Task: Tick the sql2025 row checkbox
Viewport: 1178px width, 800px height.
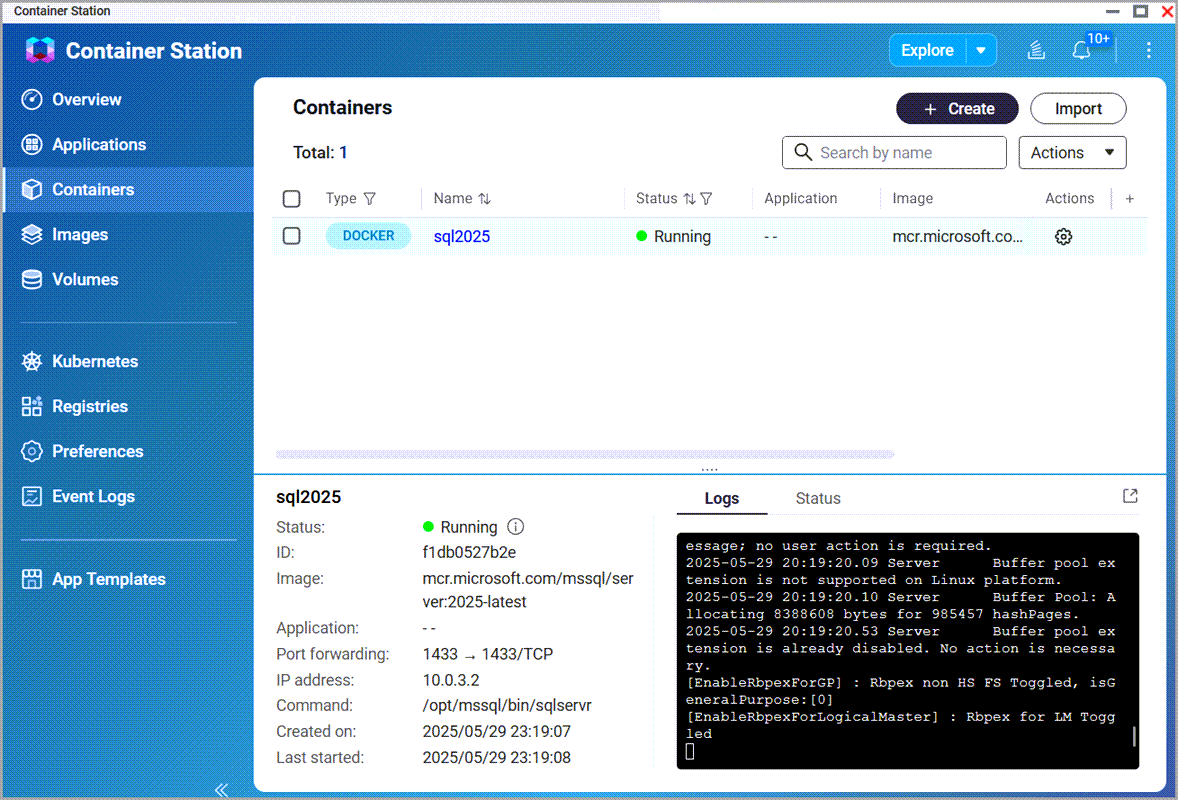Action: [x=291, y=236]
